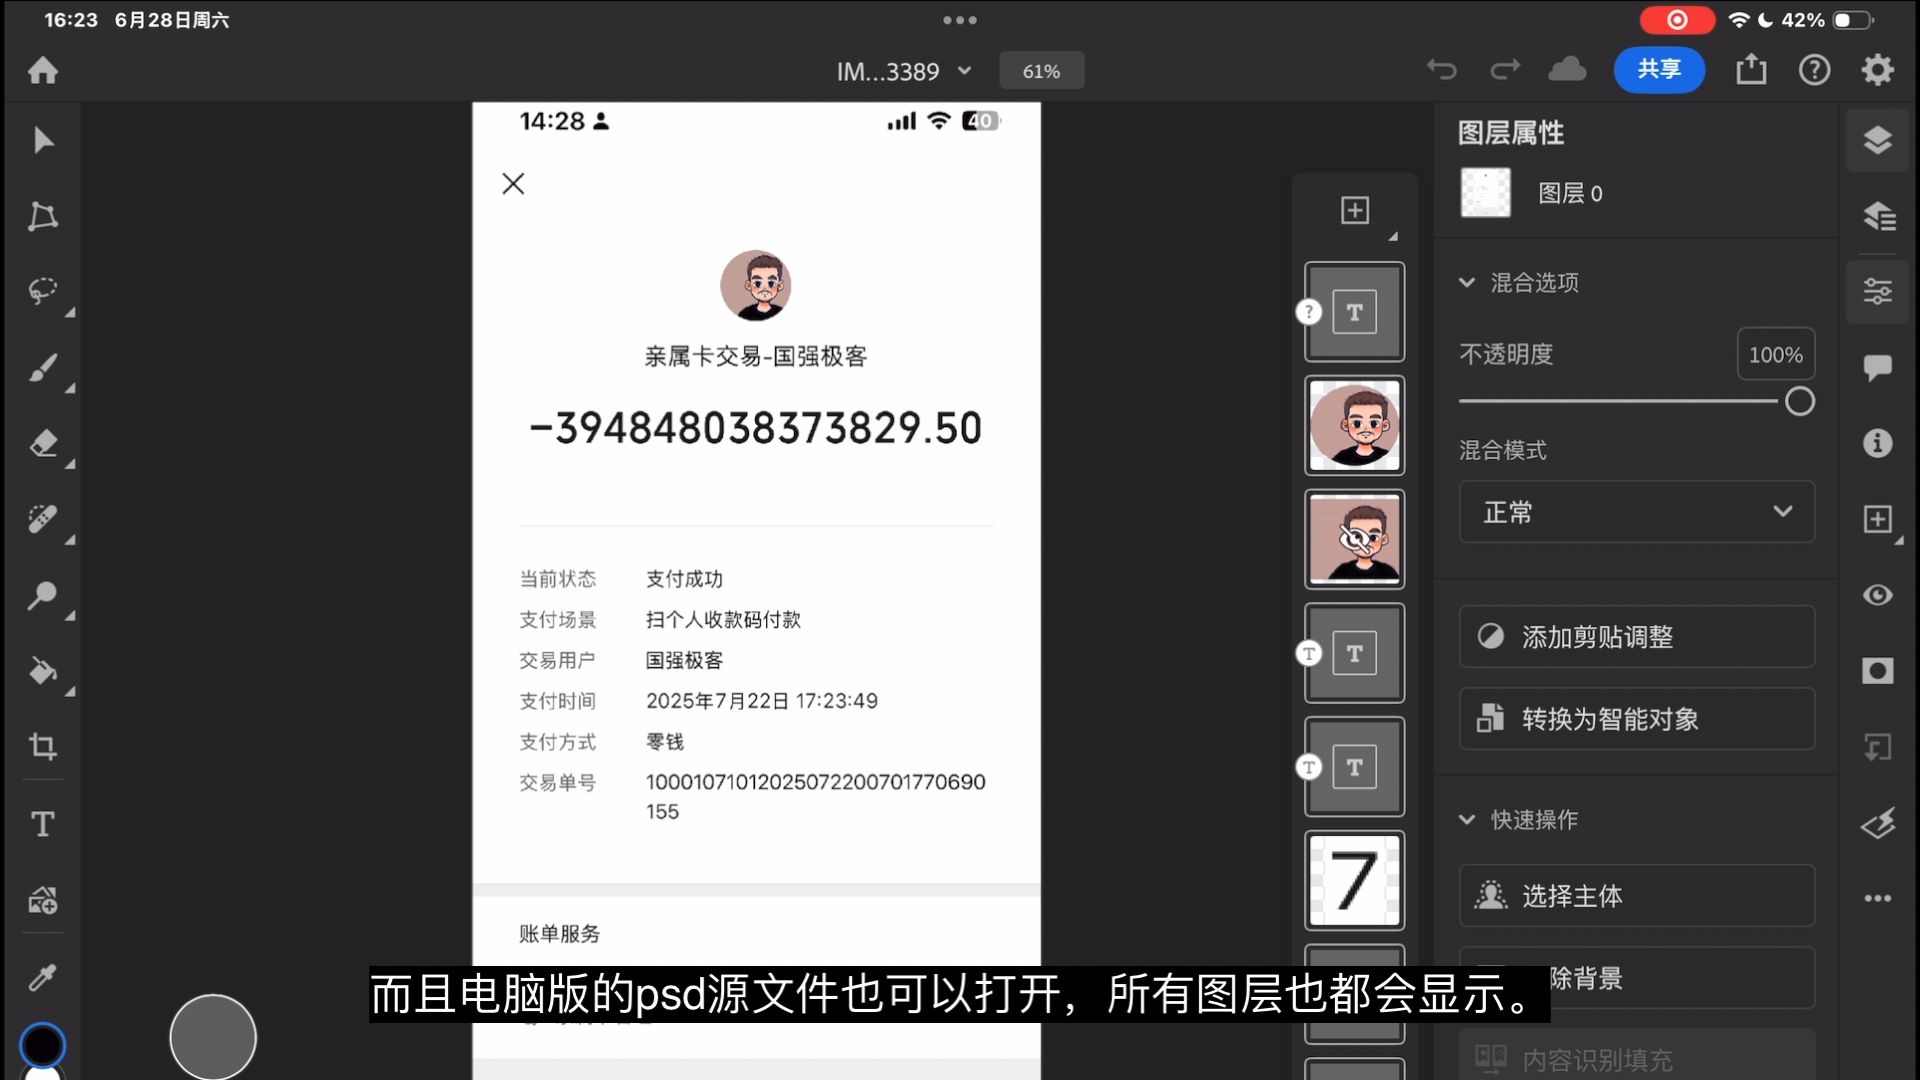This screenshot has width=1920, height=1080.
Task: Collapse the 混合选项 section
Action: coord(1466,283)
